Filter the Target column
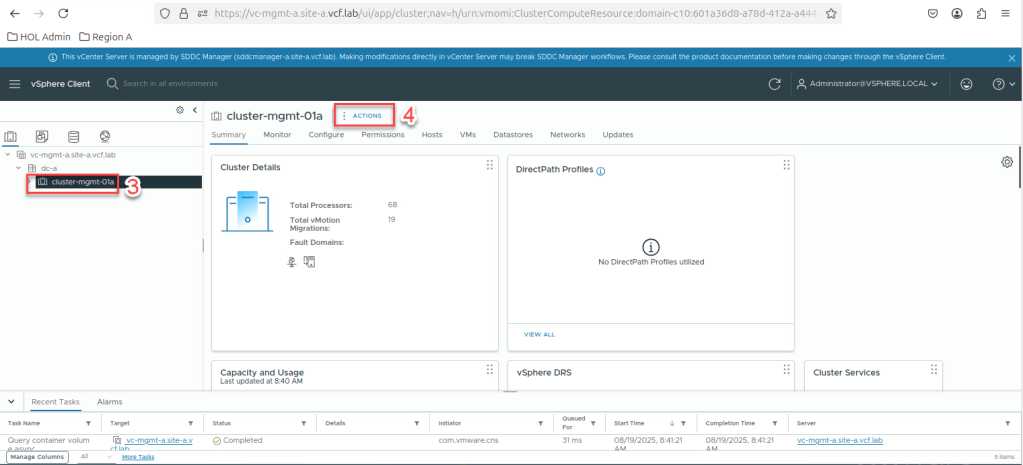Image resolution: width=1023 pixels, height=465 pixels. tap(191, 424)
